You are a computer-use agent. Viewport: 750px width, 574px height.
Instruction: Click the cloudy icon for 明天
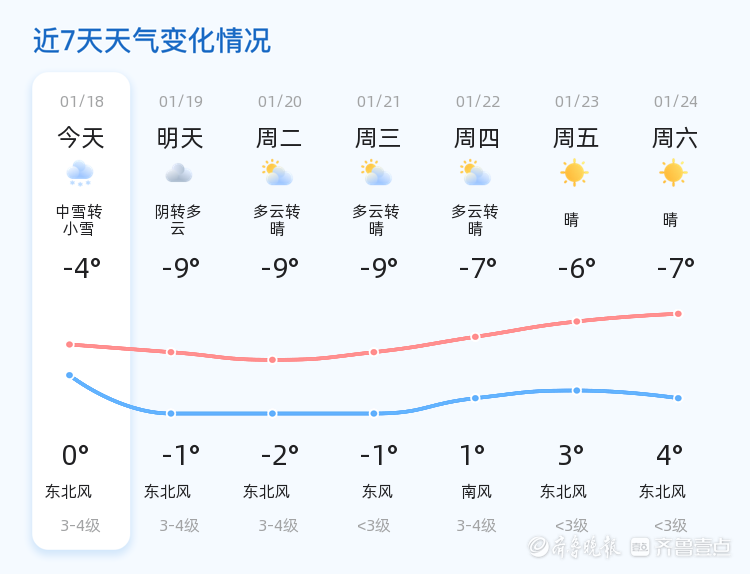pyautogui.click(x=179, y=173)
